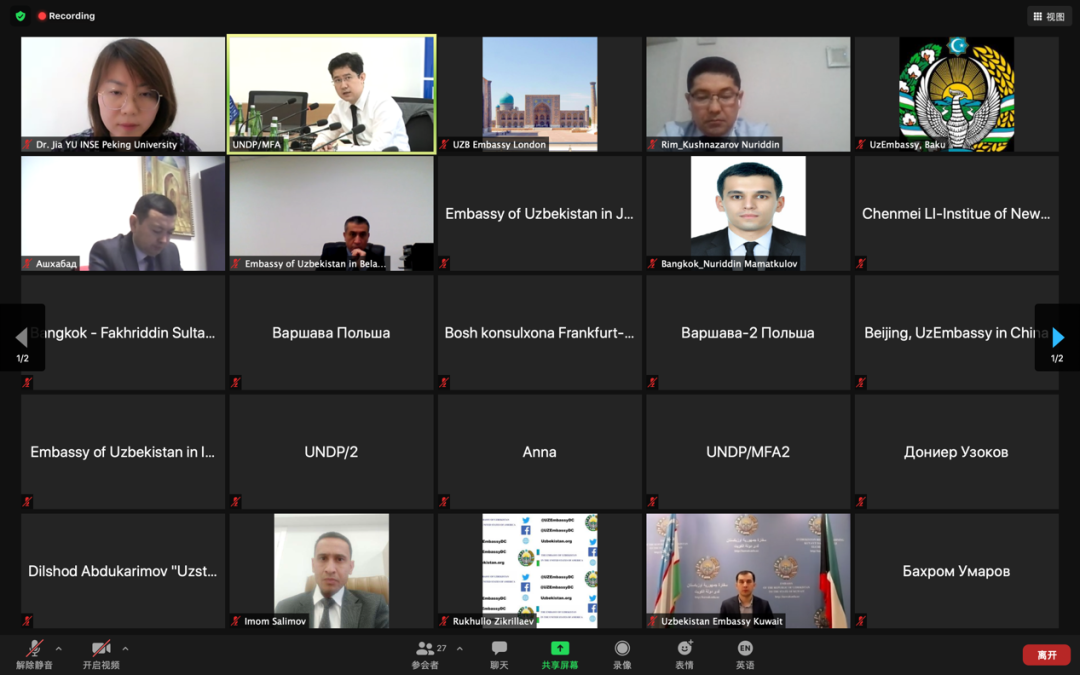Viewport: 1080px width, 675px height.
Task: Select the Ашхабад participant video
Action: coord(123,214)
